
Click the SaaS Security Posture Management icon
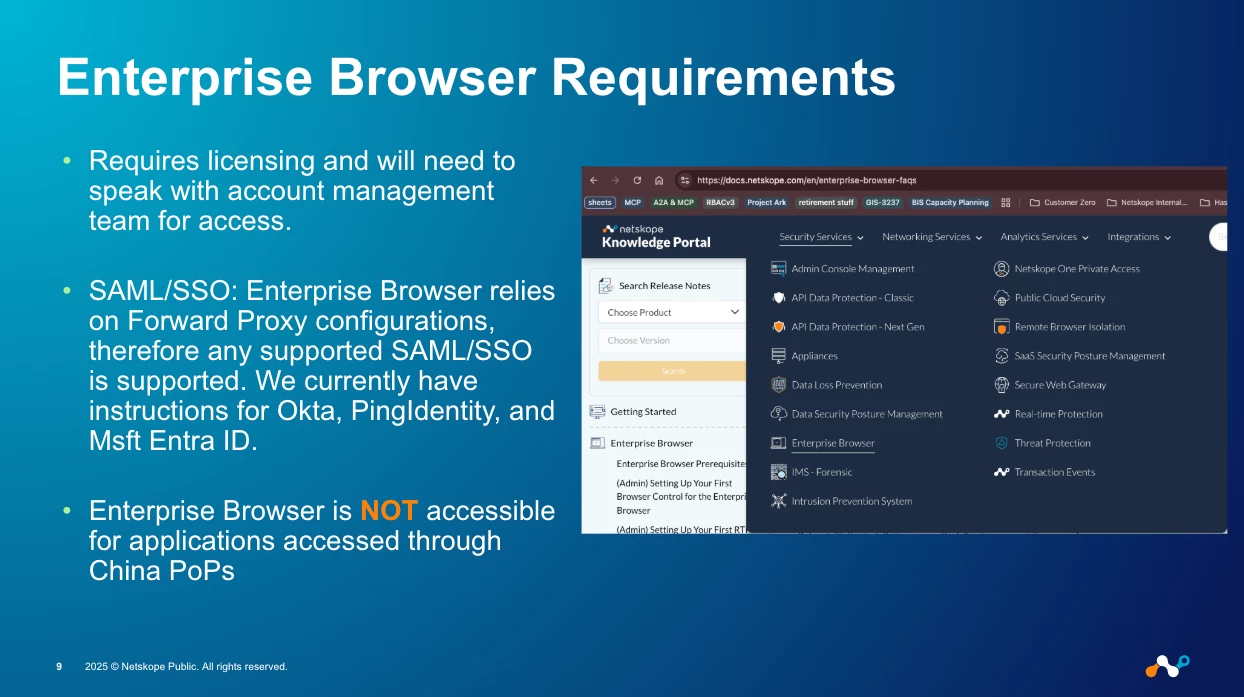(1001, 356)
